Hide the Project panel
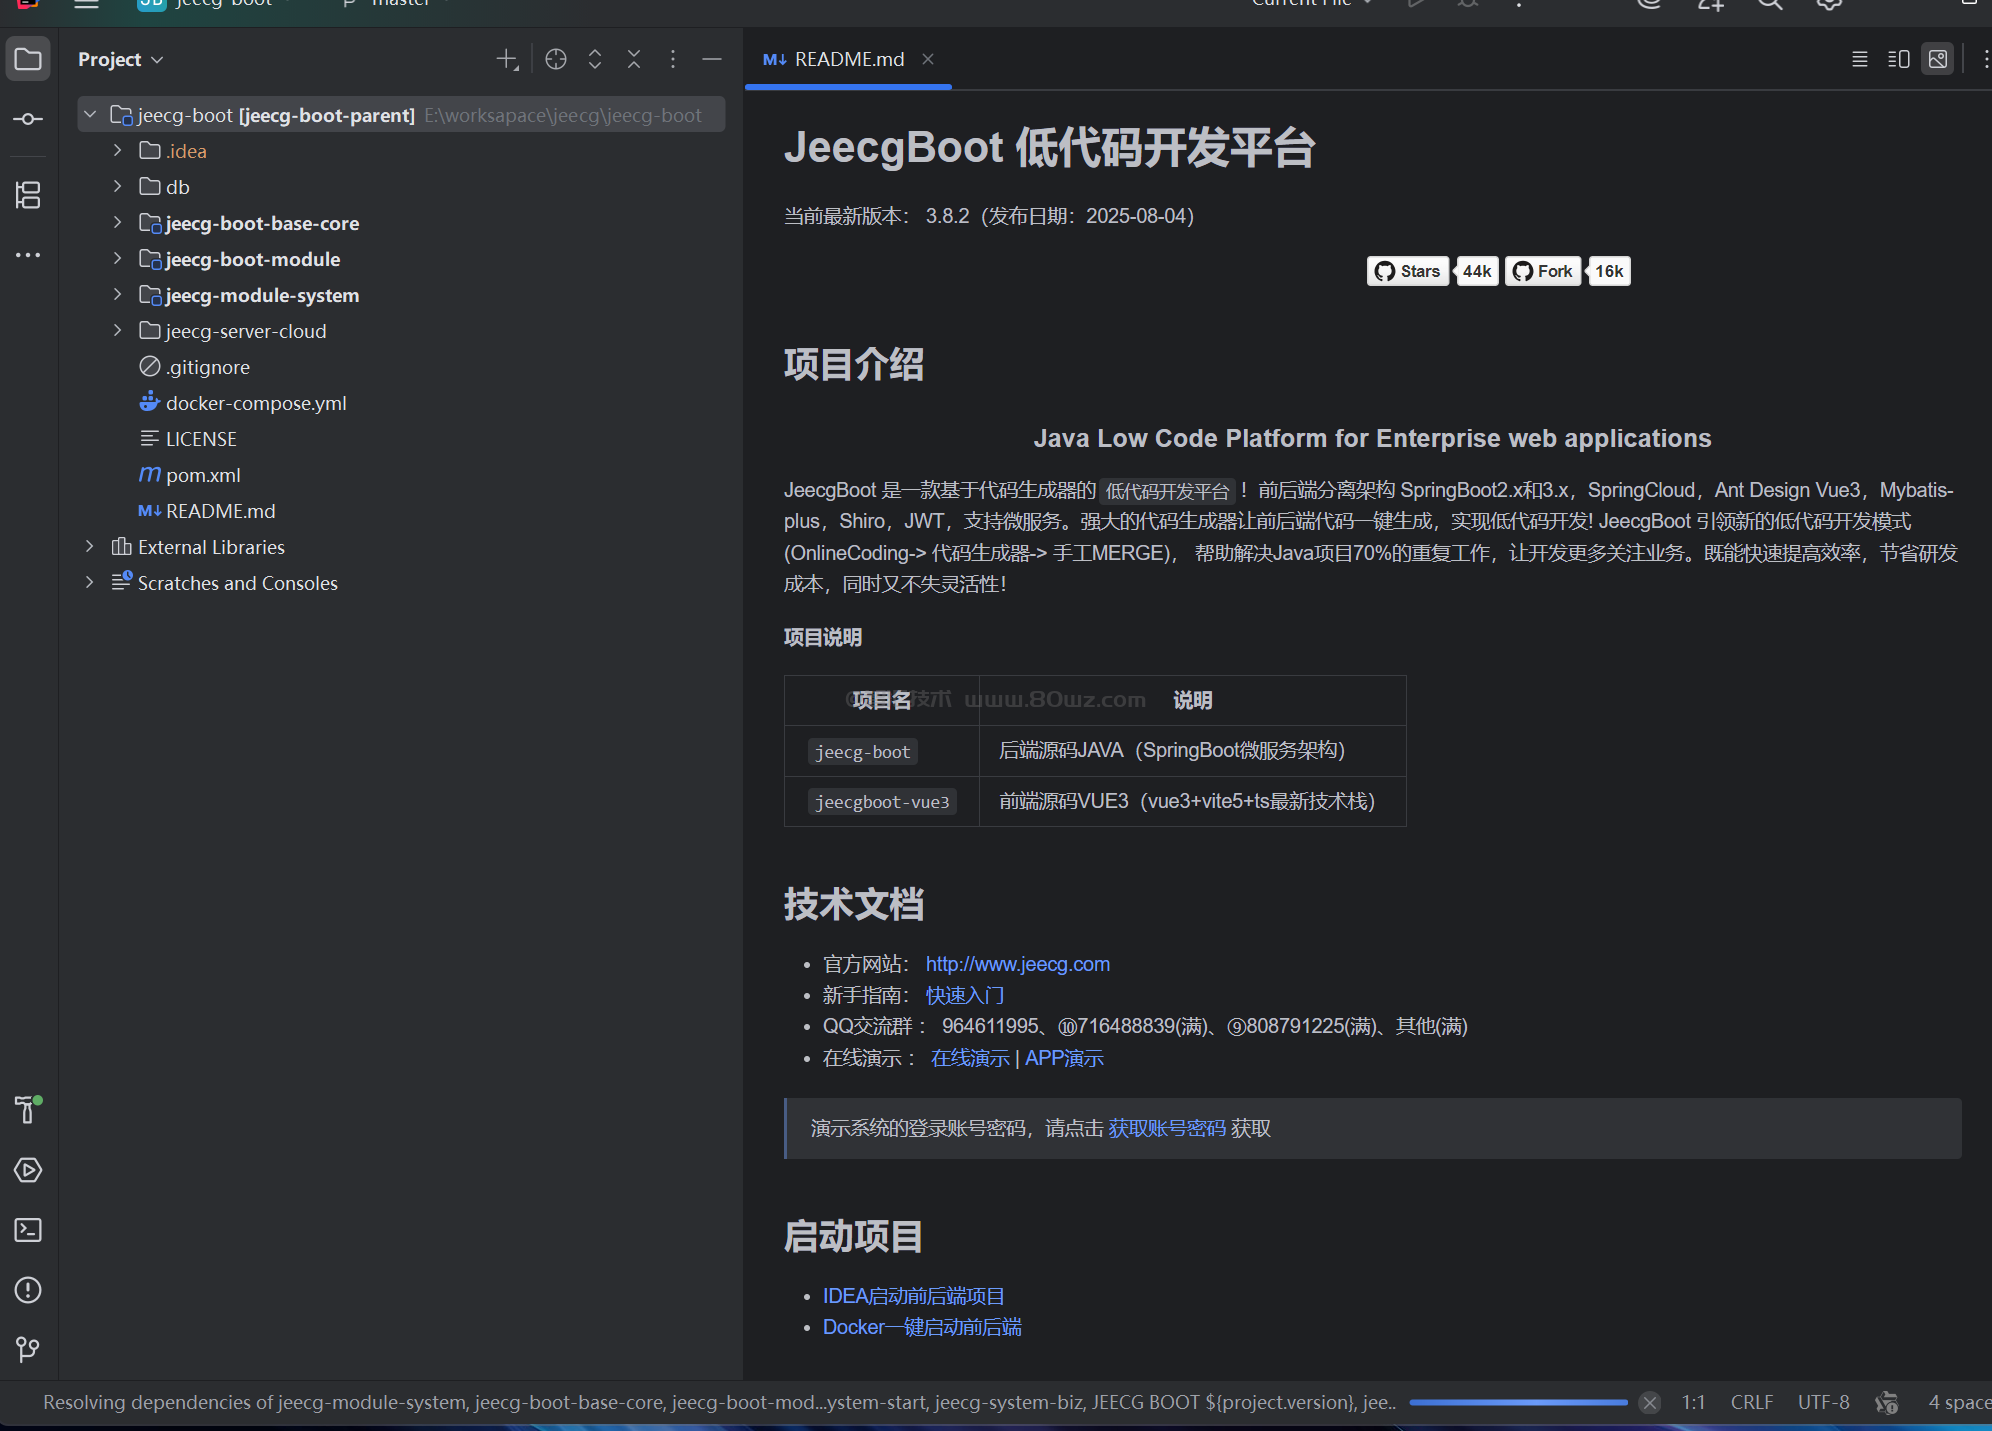The height and width of the screenshot is (1431, 1992). coord(712,59)
